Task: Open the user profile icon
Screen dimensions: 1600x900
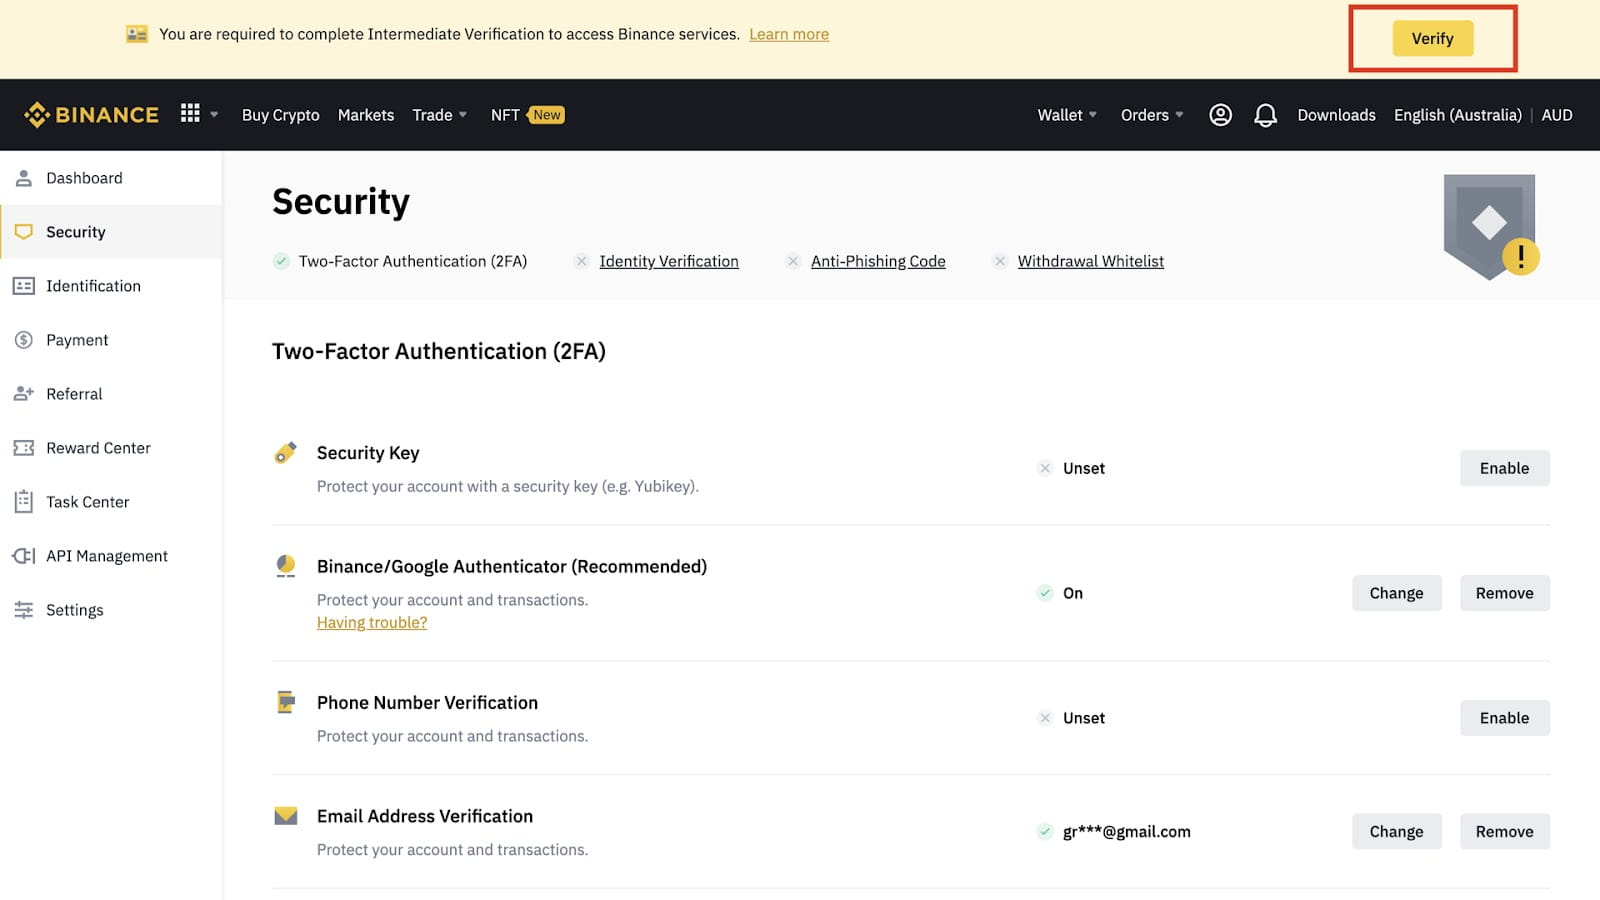Action: tap(1220, 115)
